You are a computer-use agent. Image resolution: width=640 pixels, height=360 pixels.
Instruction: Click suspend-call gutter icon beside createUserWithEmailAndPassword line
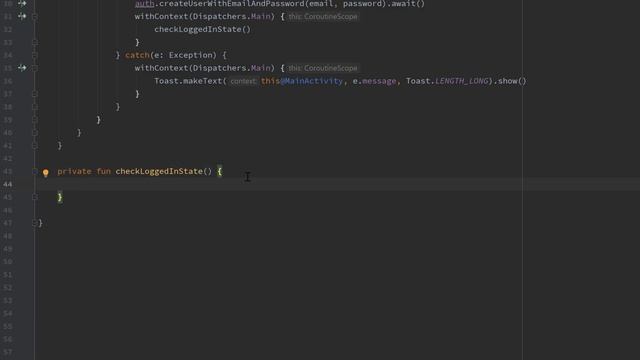(x=22, y=3)
